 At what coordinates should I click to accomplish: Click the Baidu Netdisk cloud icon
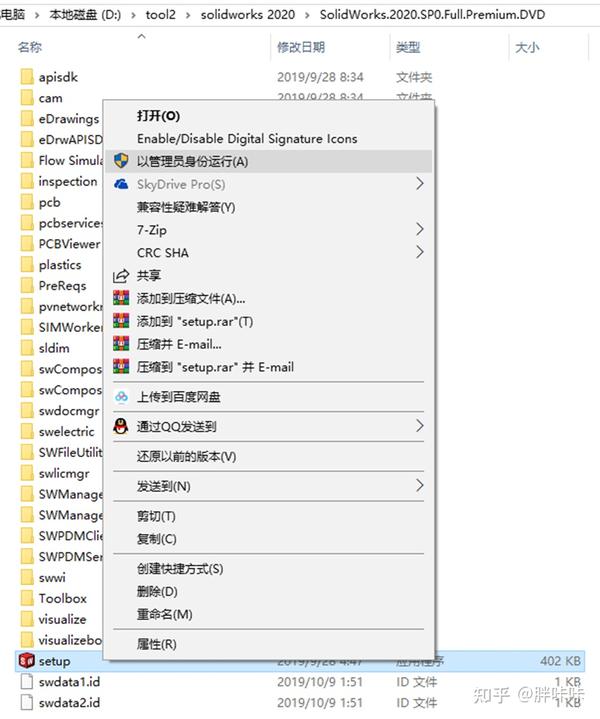coord(122,397)
